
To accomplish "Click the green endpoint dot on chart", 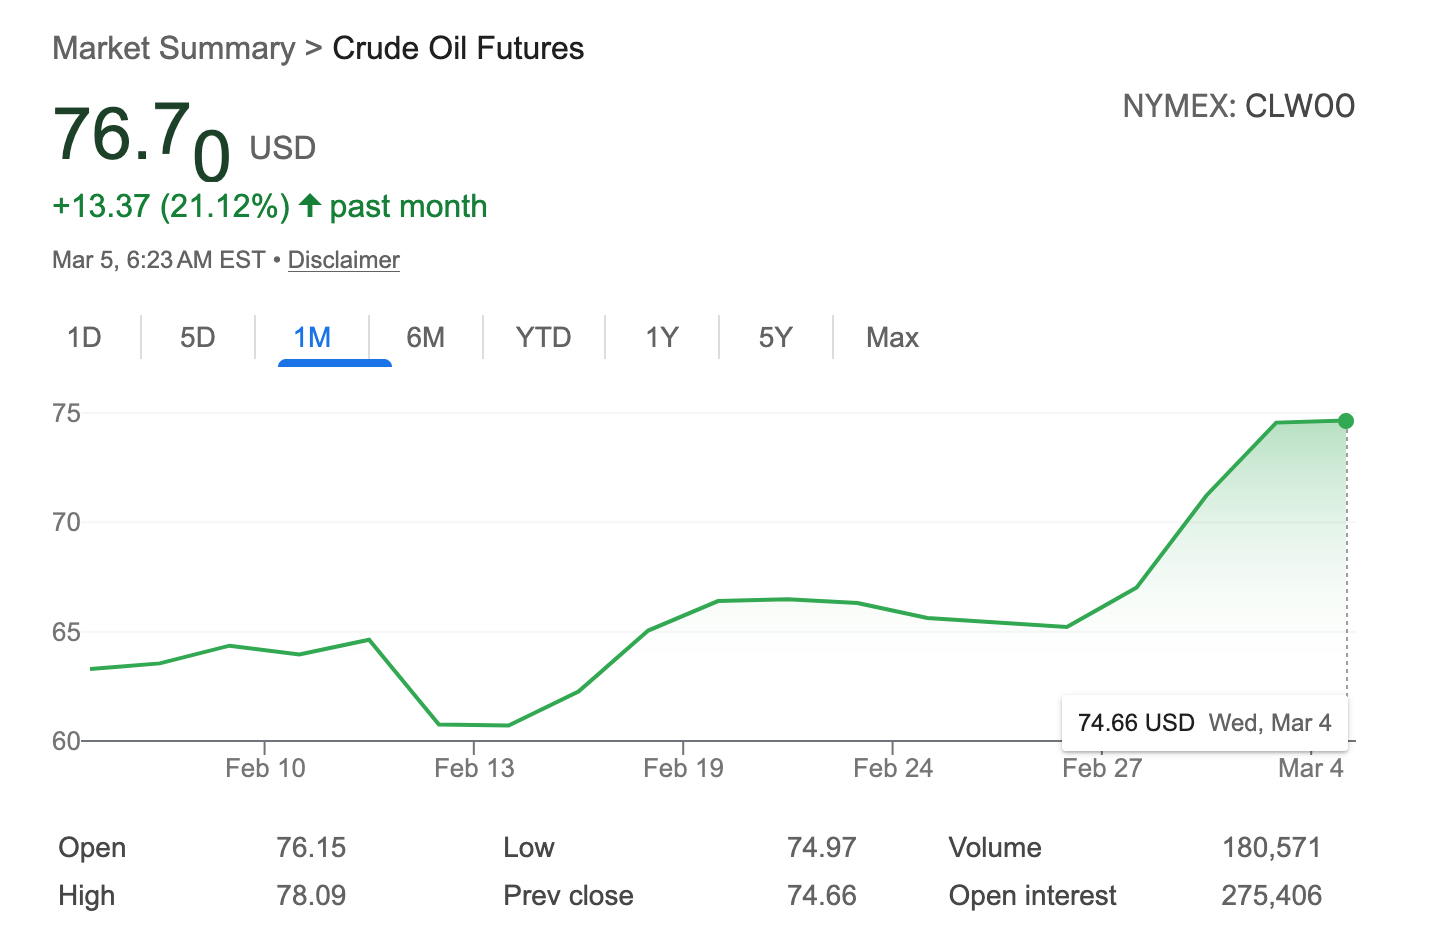I will pos(1346,421).
